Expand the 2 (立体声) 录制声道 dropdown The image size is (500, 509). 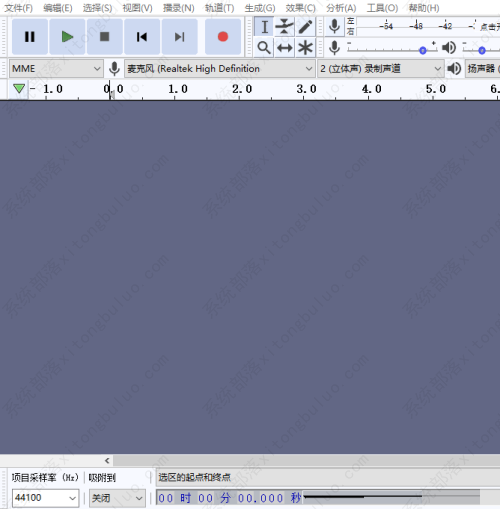(381, 69)
